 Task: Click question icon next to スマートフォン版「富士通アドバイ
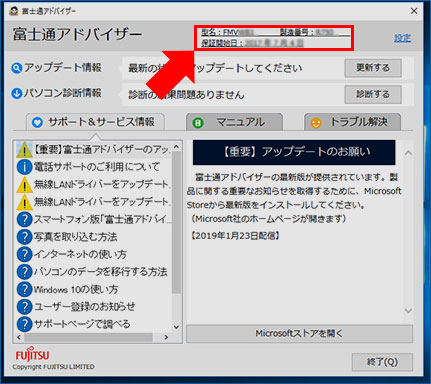(24, 219)
